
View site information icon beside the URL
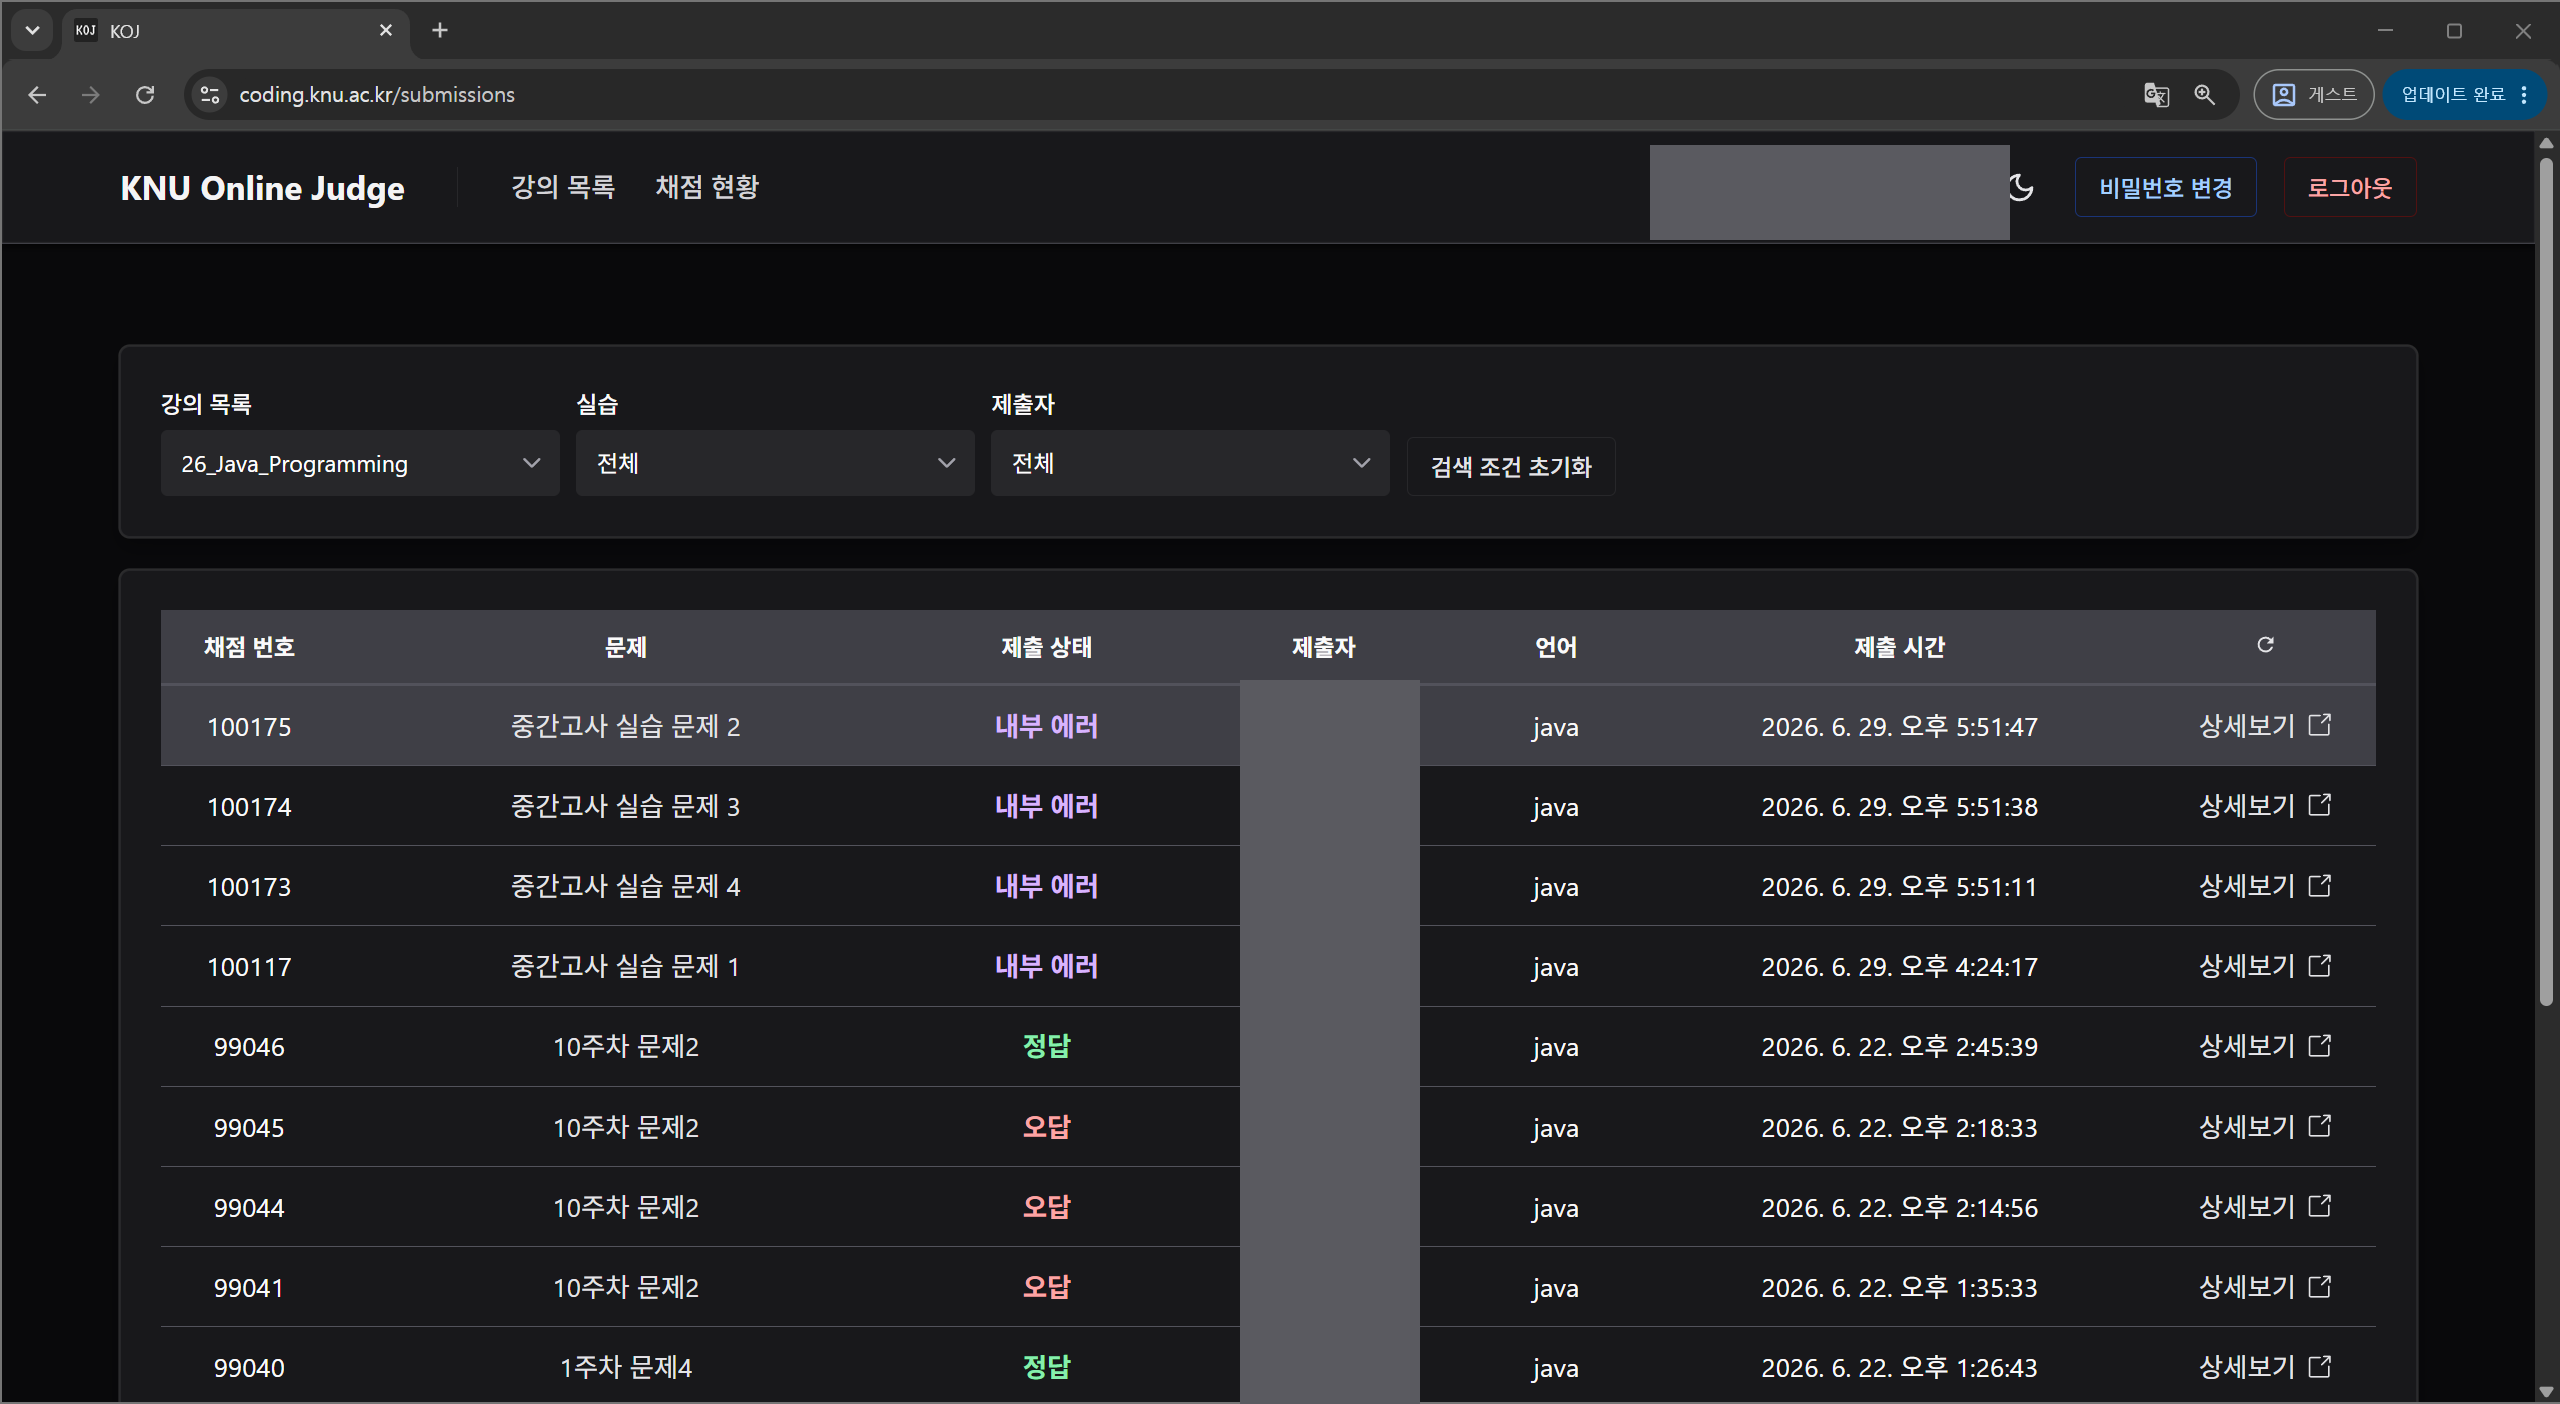tap(210, 95)
